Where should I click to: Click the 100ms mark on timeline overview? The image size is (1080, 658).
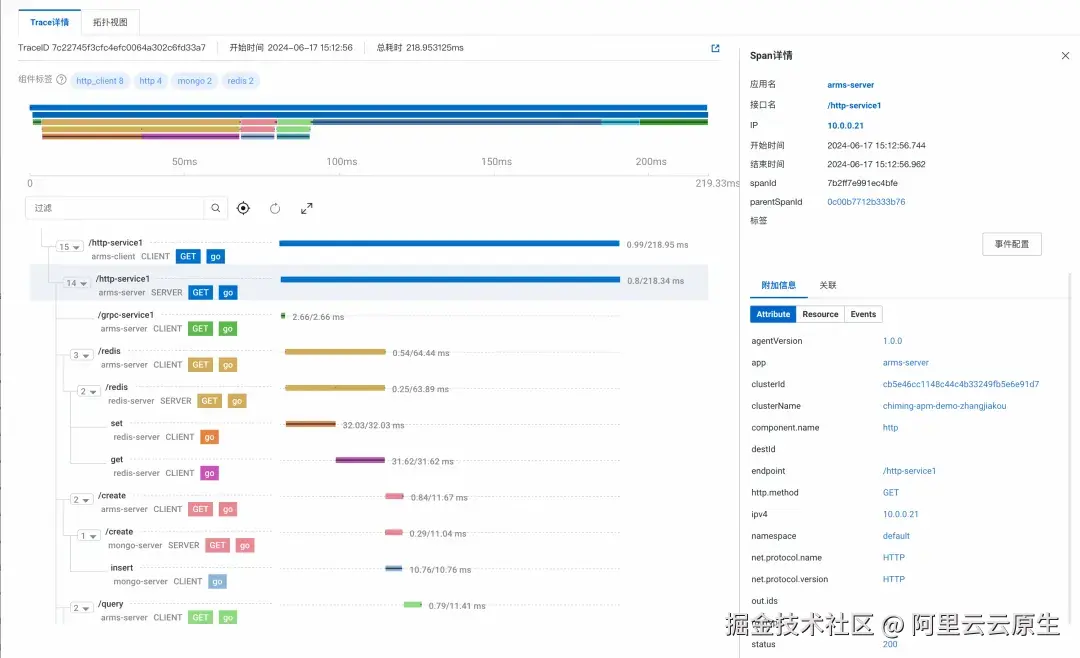point(342,161)
